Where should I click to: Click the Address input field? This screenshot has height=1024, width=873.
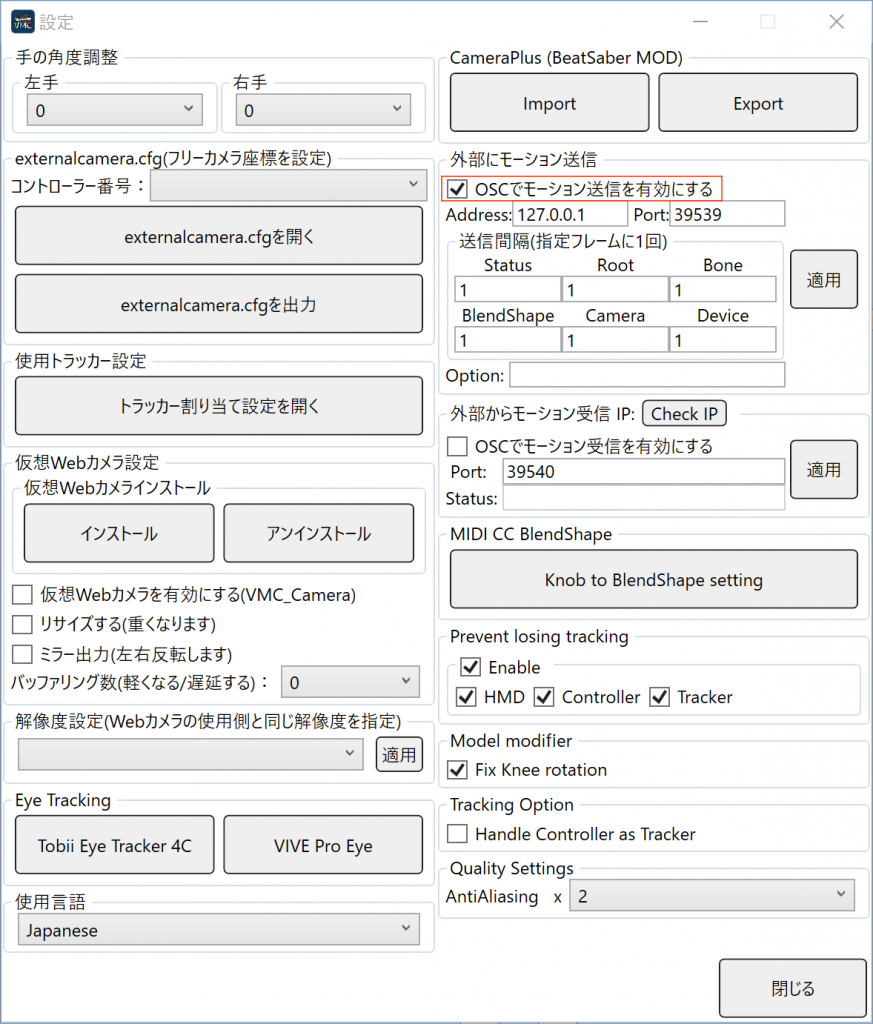pos(569,214)
